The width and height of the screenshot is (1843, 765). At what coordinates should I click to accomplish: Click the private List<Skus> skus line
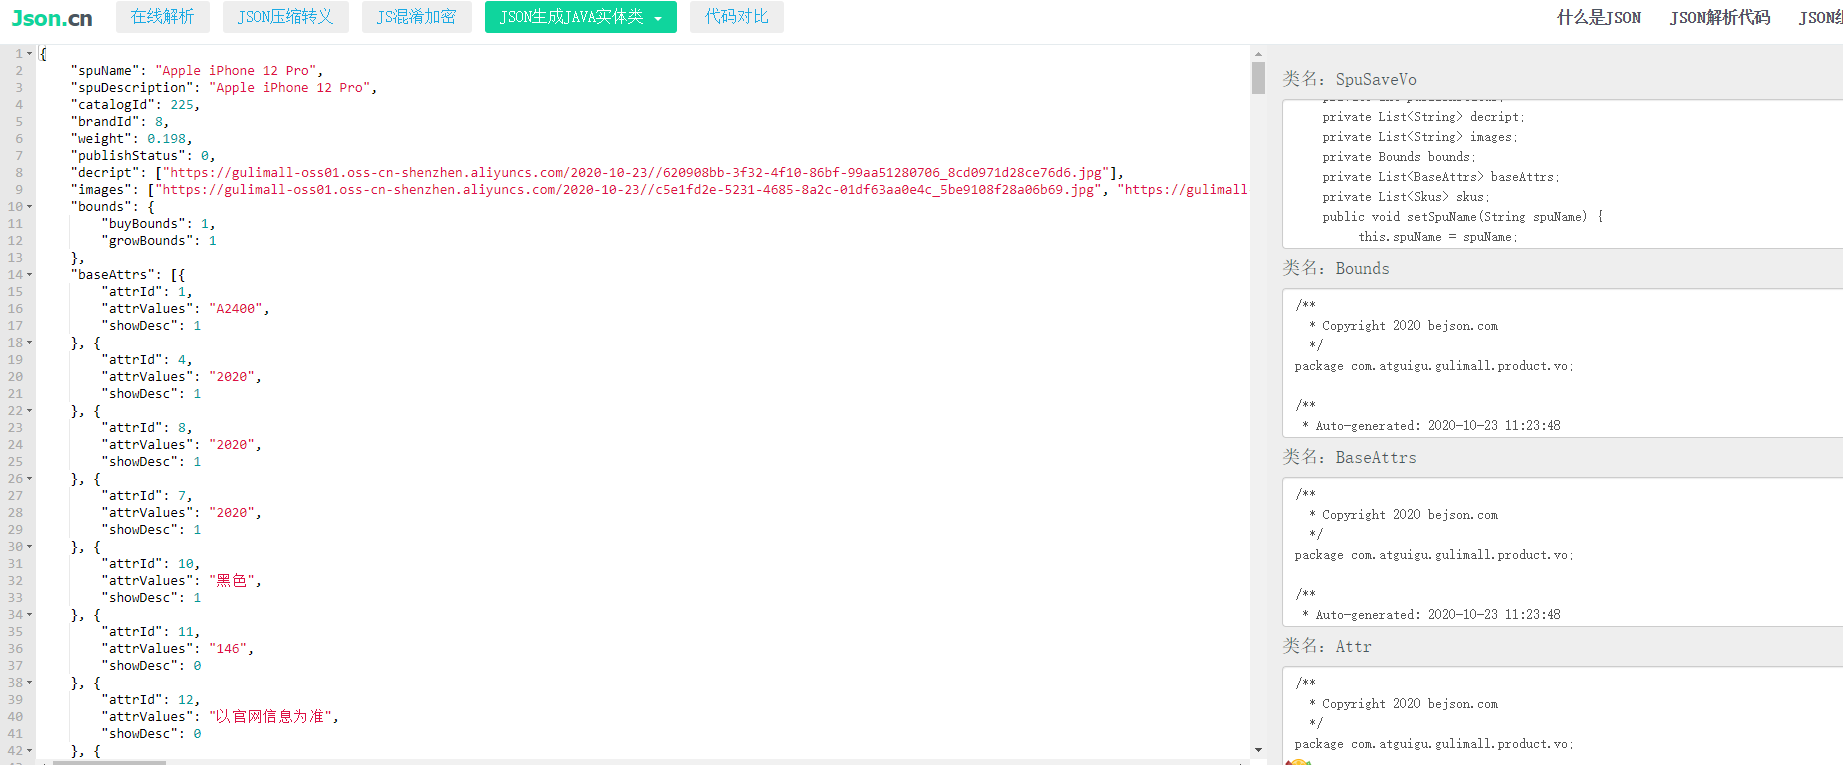tap(1405, 197)
